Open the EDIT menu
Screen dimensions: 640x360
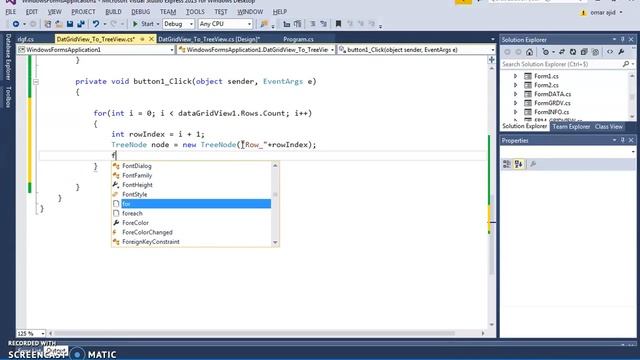[x=31, y=12]
